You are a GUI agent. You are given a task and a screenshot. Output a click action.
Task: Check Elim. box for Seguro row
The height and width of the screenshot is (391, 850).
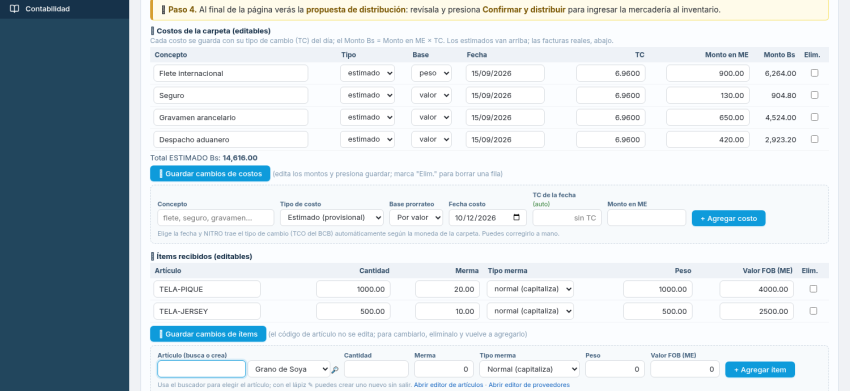point(814,95)
